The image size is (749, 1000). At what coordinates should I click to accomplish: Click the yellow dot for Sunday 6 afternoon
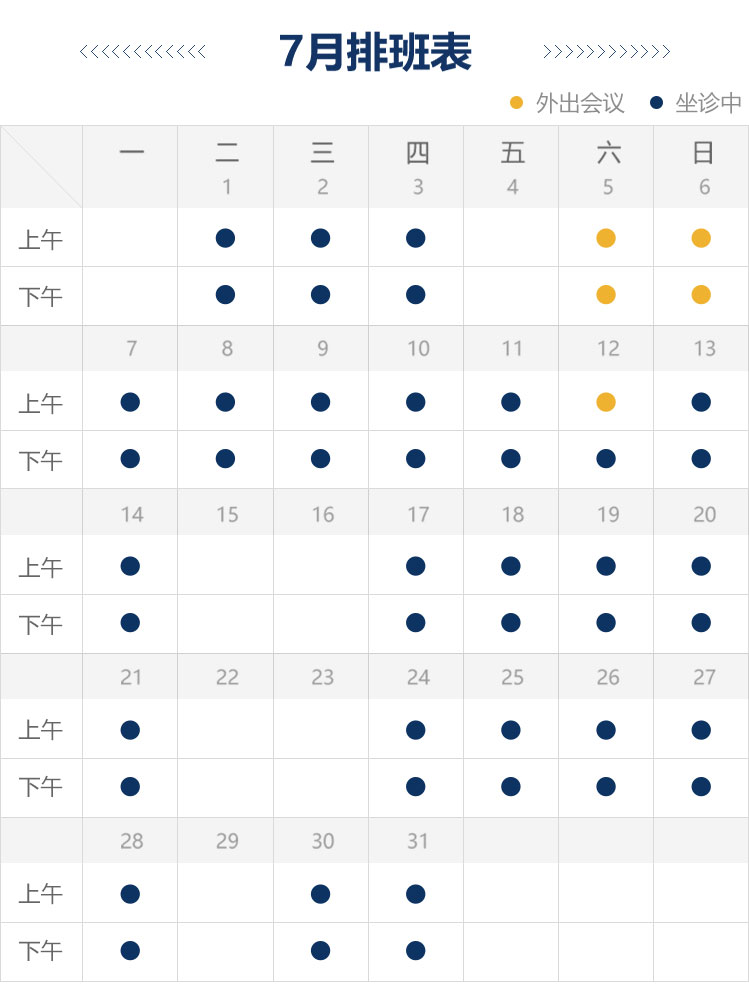click(x=701, y=295)
